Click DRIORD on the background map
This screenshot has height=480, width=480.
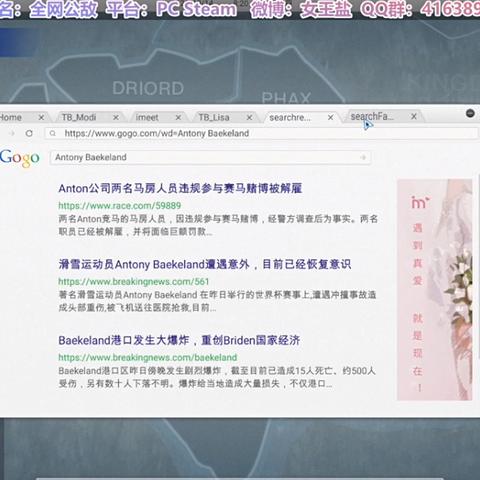click(x=148, y=88)
